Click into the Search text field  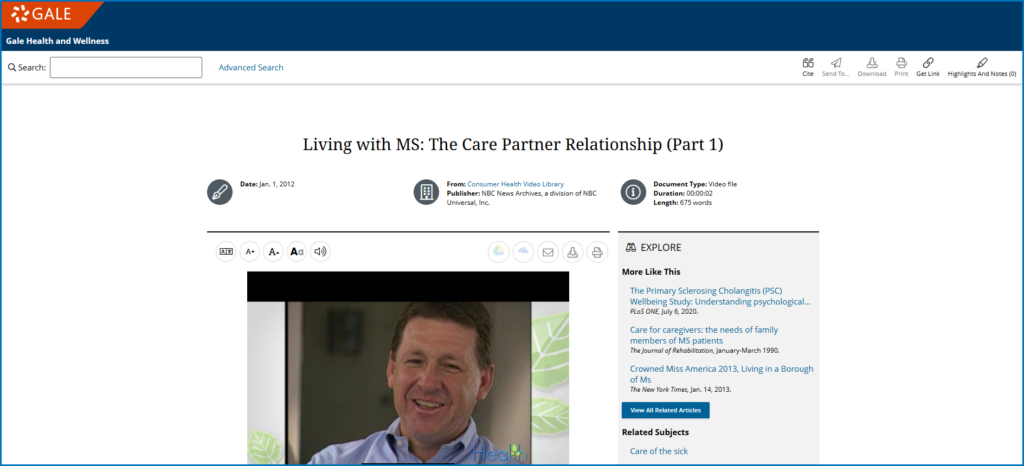(x=126, y=68)
